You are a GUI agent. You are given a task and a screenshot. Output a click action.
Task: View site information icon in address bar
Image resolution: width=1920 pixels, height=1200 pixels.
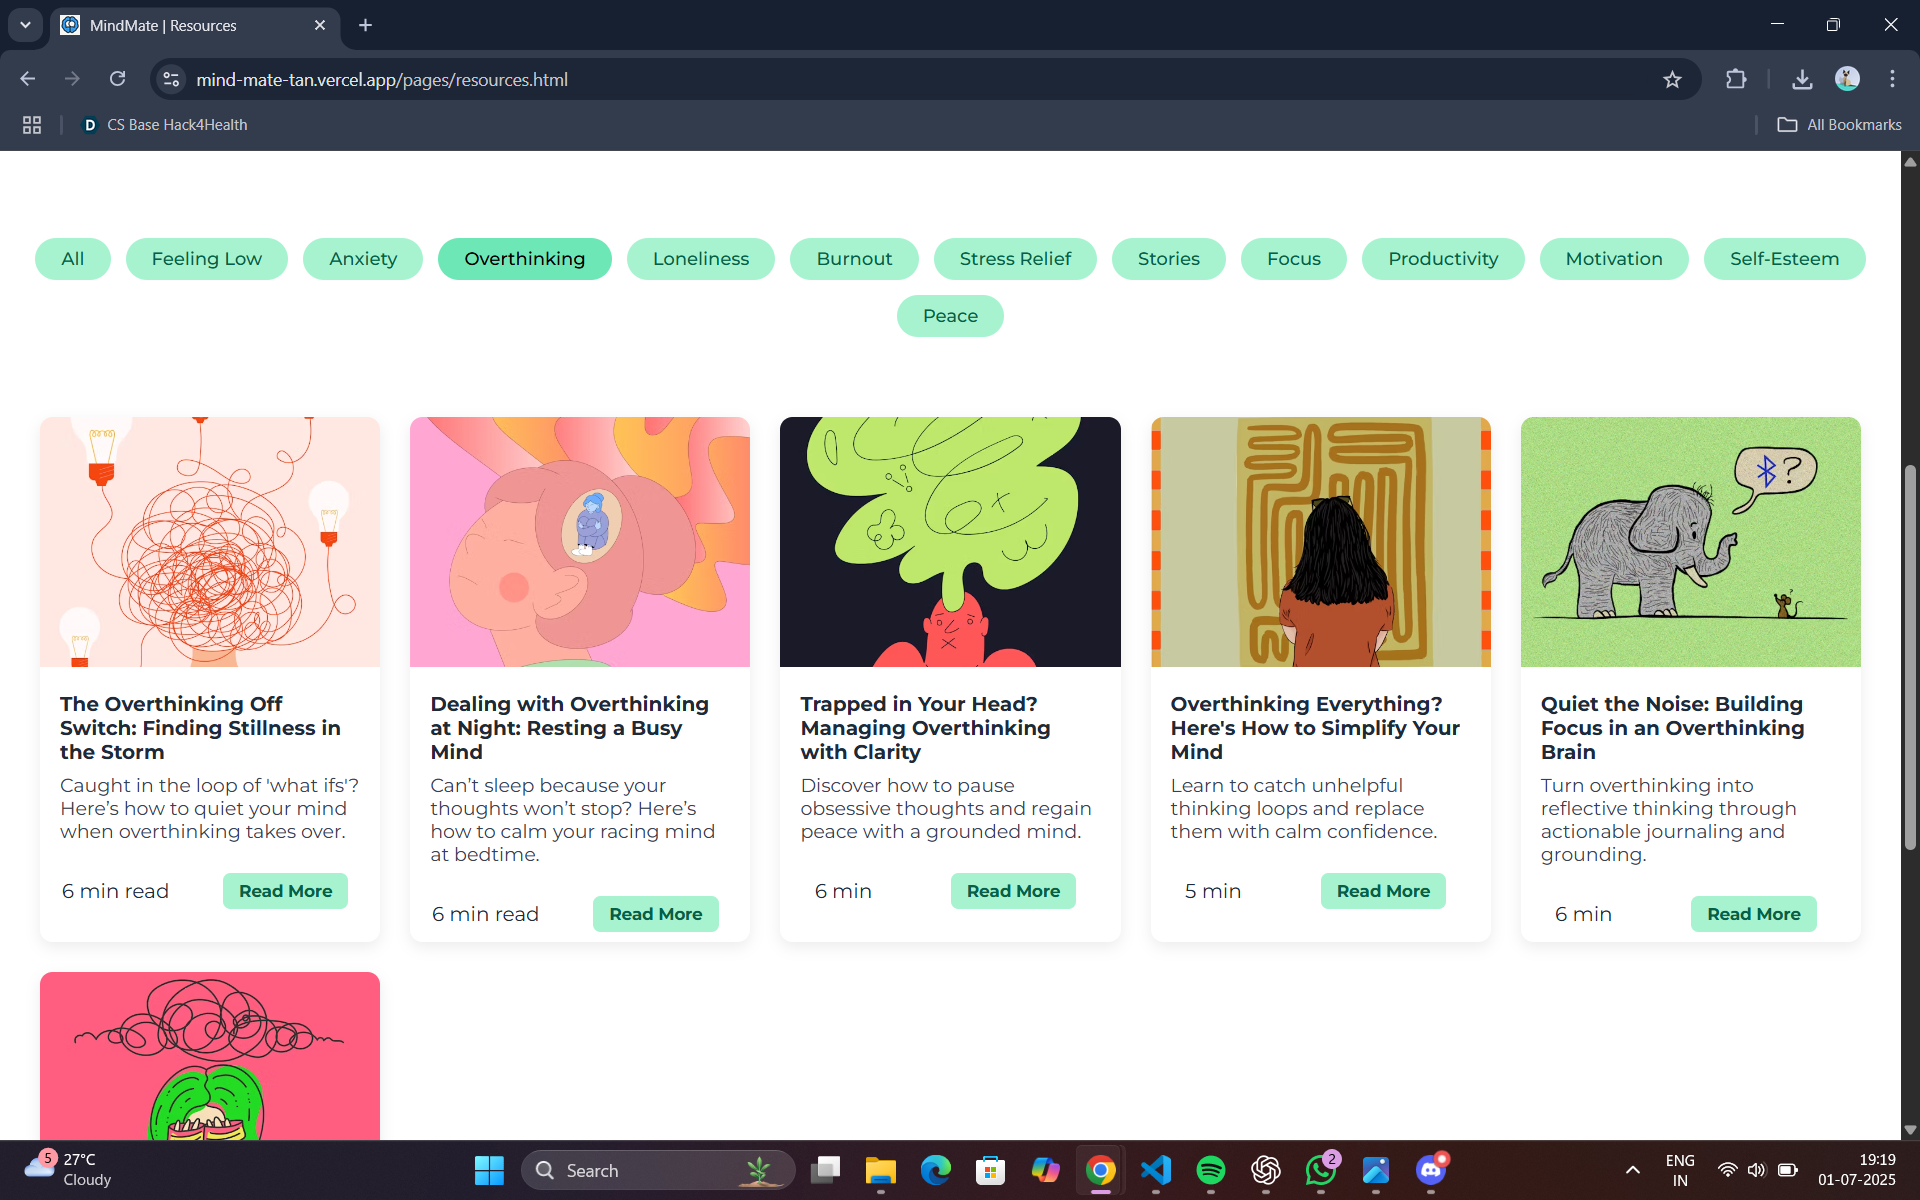(x=172, y=79)
